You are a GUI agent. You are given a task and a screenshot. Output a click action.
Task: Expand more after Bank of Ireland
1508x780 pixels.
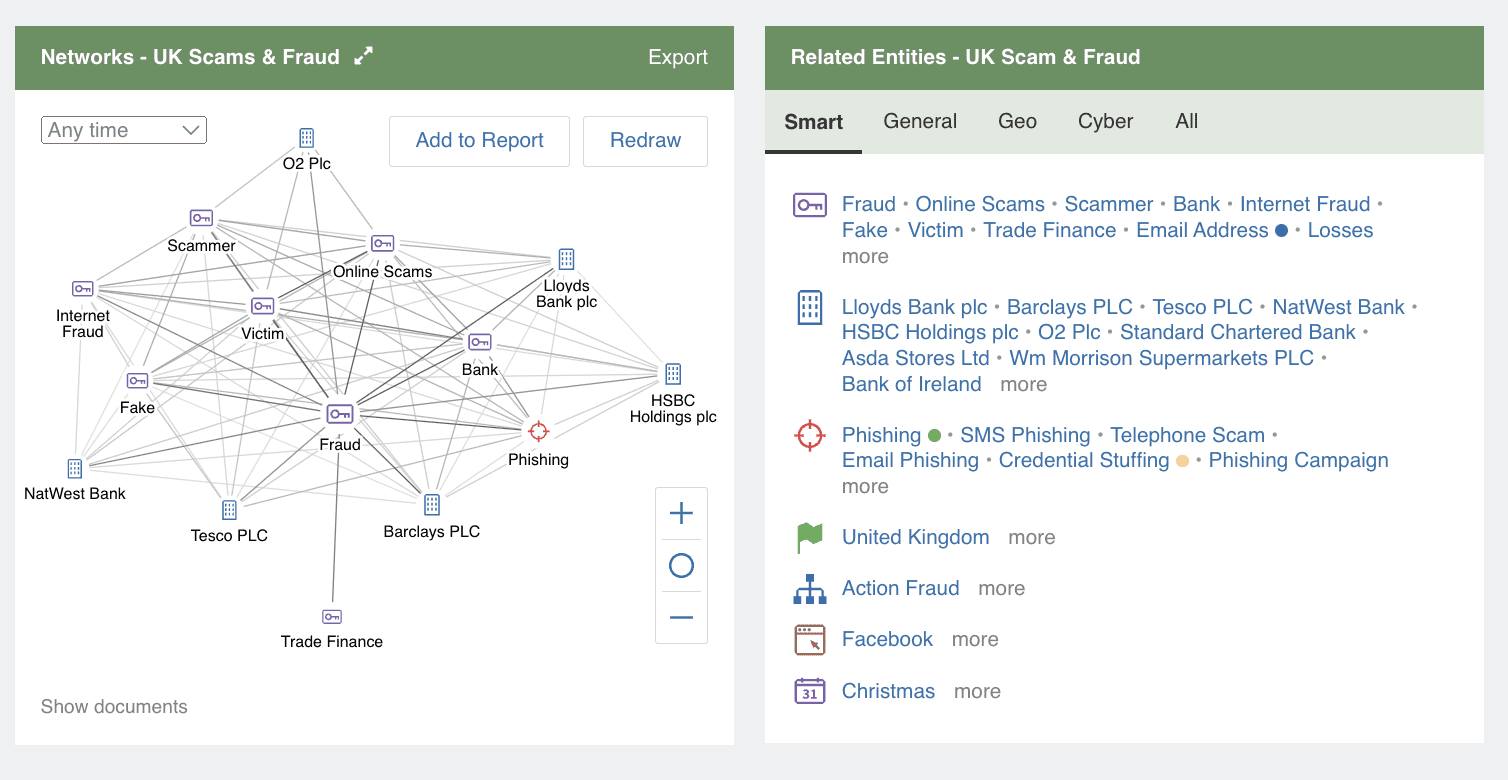click(x=1024, y=384)
